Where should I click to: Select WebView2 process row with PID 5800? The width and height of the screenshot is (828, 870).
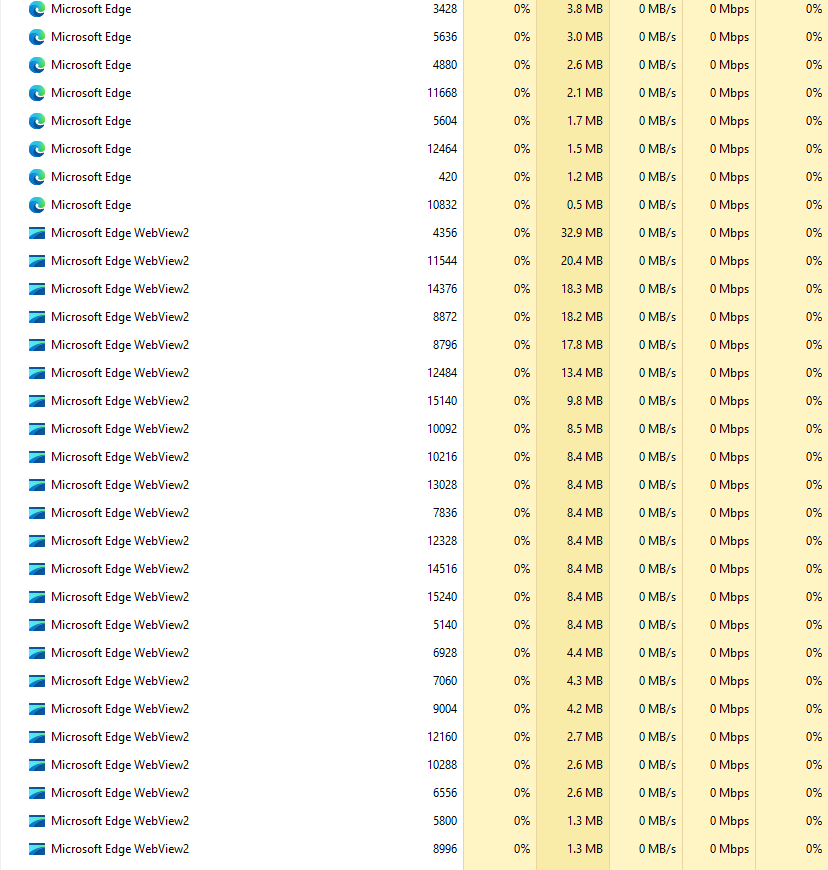point(414,821)
